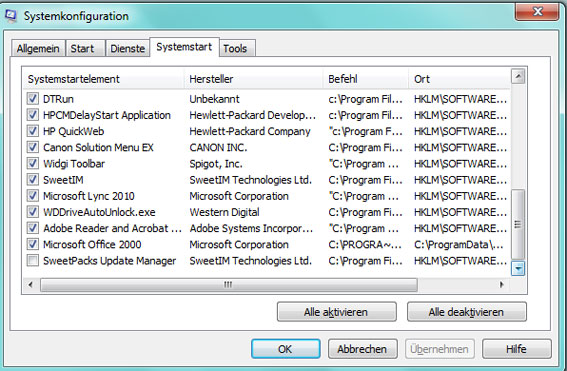Select 'Canon Solution Menu EX' entry text

click(x=98, y=148)
